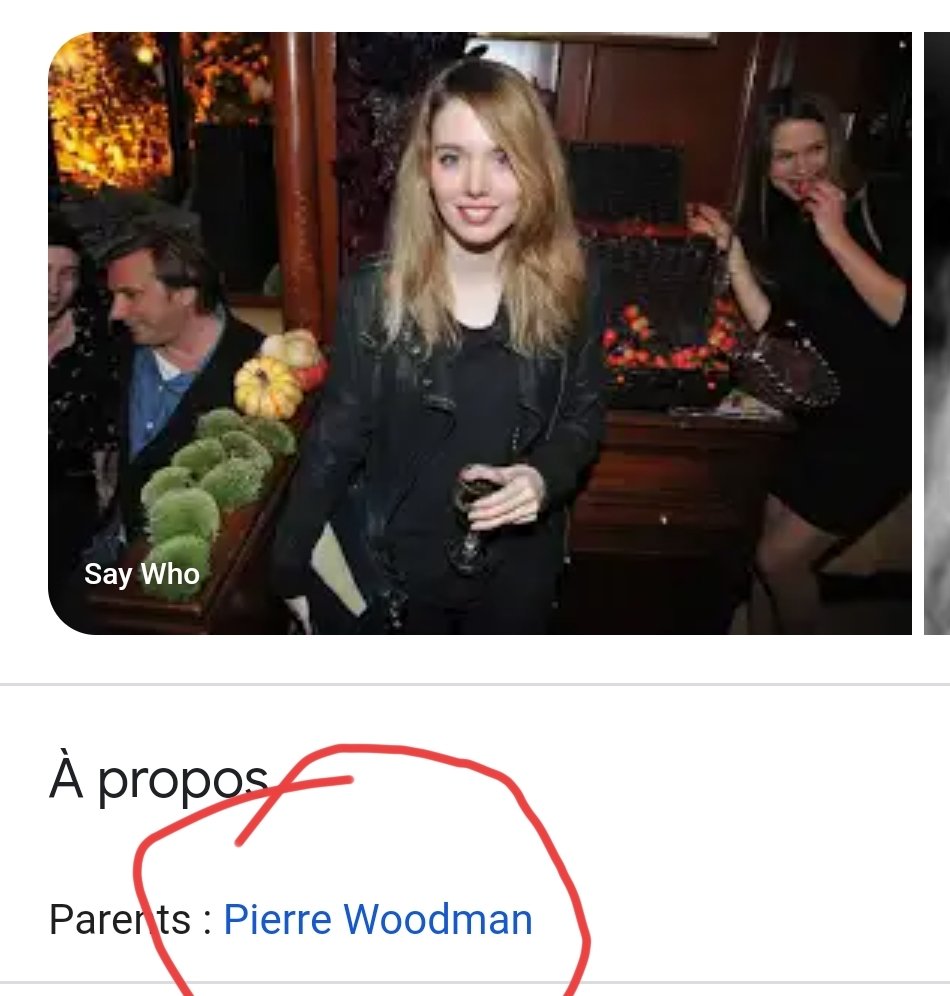This screenshot has height=996, width=950.
Task: Click the divider line above À propos
Action: click(475, 684)
